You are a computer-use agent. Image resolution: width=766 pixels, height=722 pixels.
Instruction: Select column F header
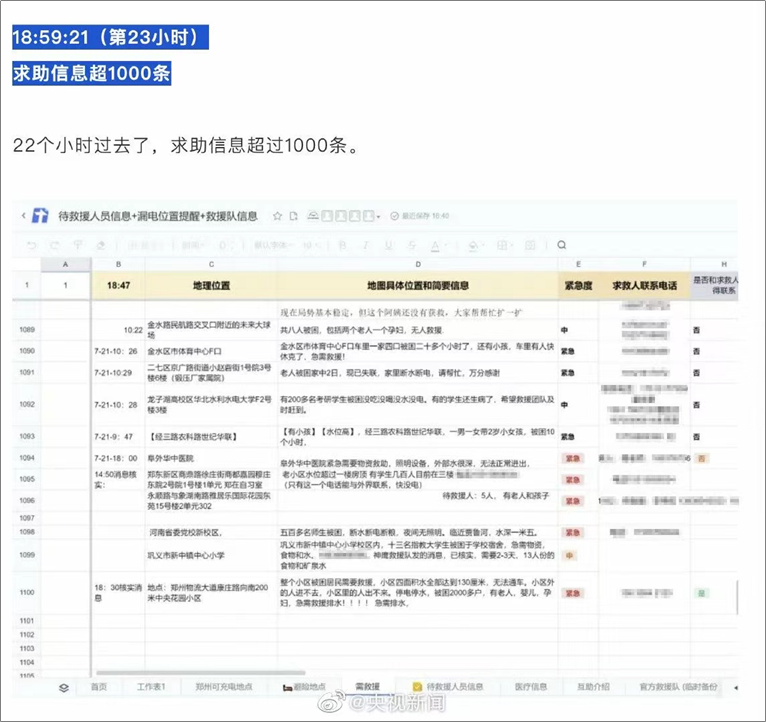click(x=644, y=264)
